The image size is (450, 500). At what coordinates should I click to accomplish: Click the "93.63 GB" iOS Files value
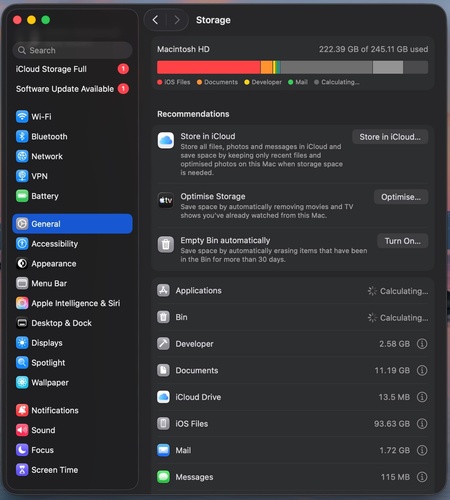392,424
